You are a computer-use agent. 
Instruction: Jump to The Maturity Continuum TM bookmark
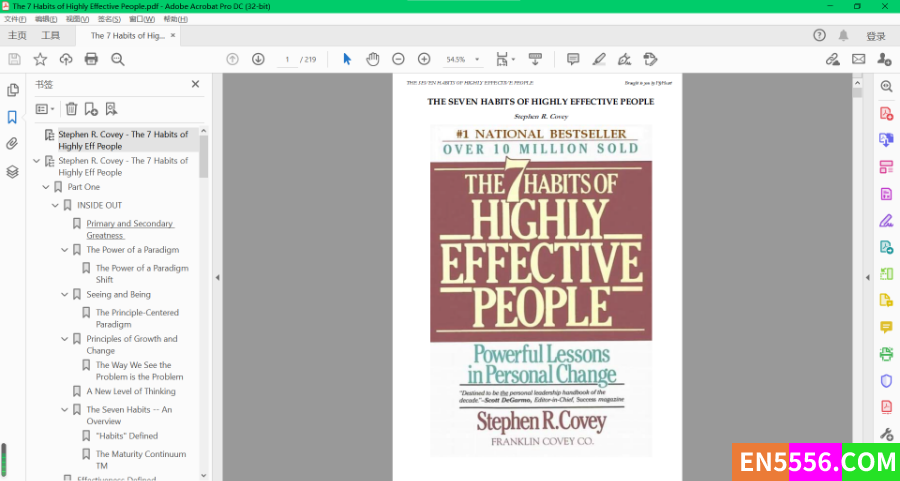pos(141,459)
